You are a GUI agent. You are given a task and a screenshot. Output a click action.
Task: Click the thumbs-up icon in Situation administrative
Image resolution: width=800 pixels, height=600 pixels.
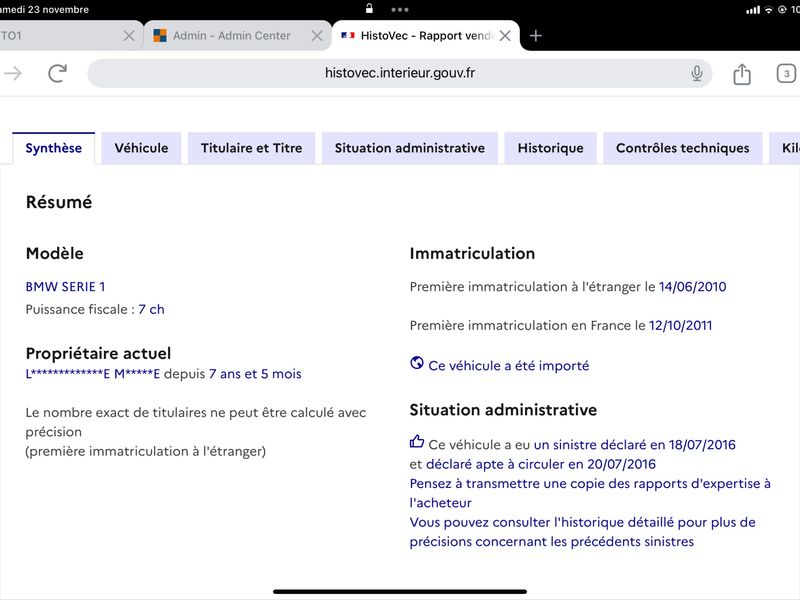coord(417,441)
